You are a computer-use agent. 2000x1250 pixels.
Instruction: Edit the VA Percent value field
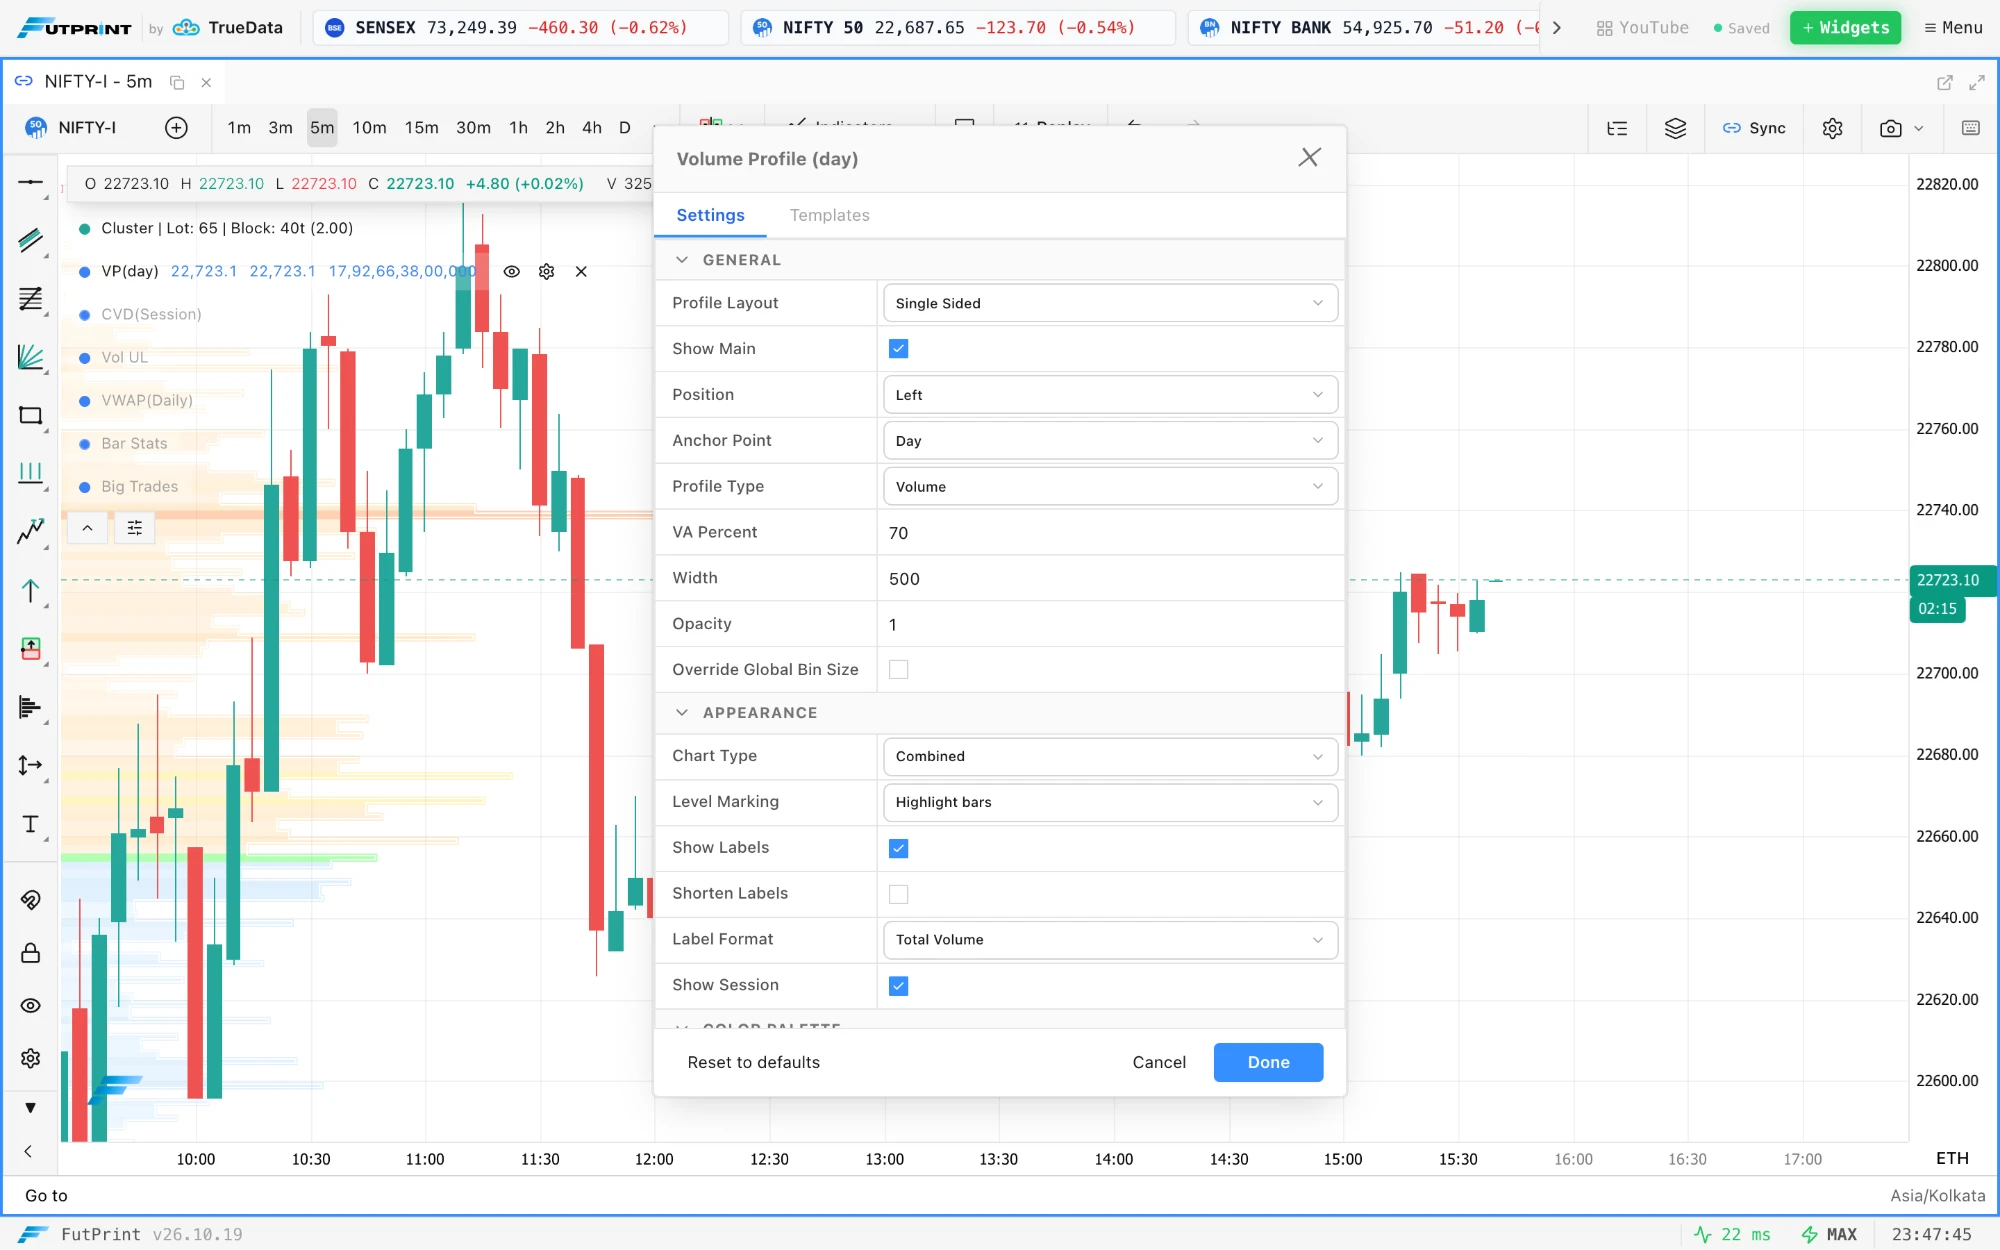1110,533
